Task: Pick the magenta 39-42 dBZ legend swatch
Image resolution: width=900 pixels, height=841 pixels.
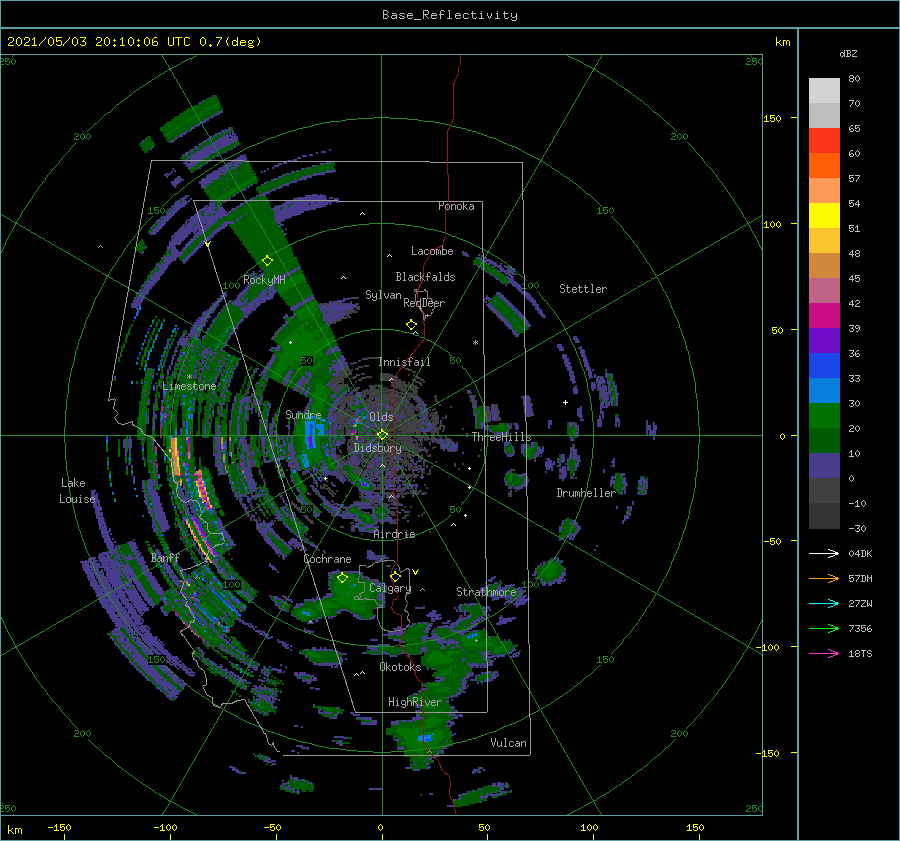Action: click(x=824, y=315)
